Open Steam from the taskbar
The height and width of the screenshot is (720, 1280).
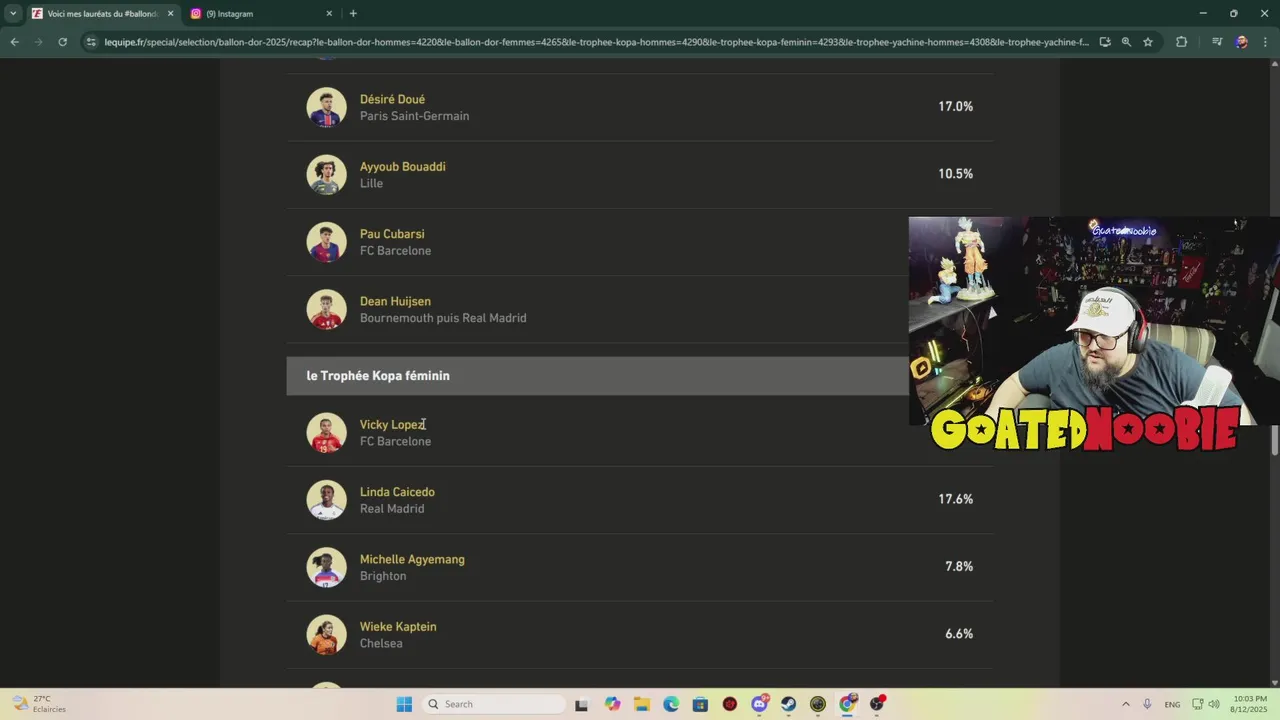coord(789,704)
